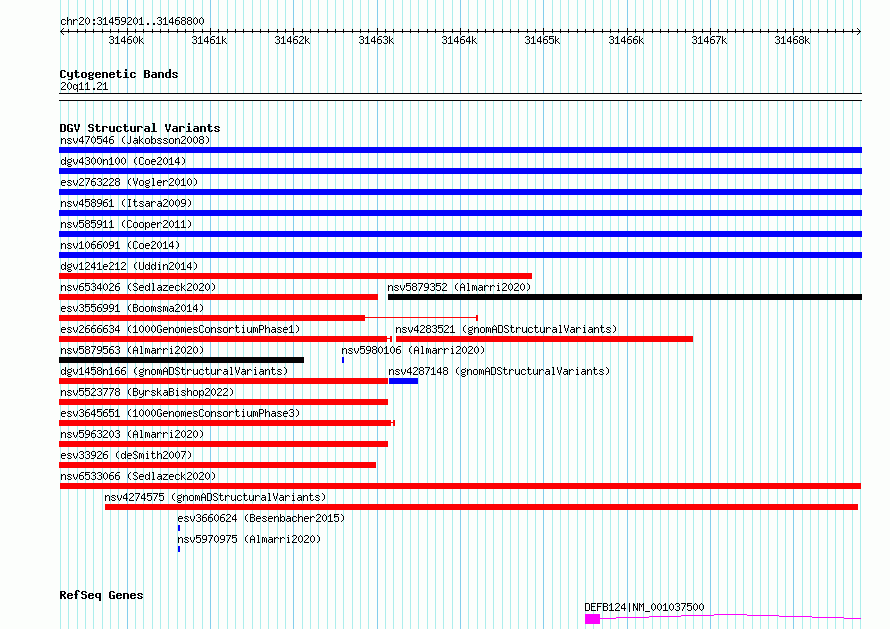Viewport: 890px width, 629px height.
Task: Click the nsv470546 (Jakobsson2008) variant label
Action: click(x=135, y=140)
